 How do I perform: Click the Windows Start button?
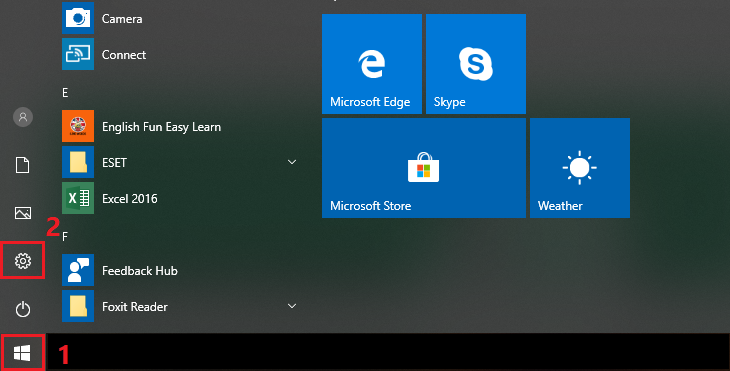[22, 353]
